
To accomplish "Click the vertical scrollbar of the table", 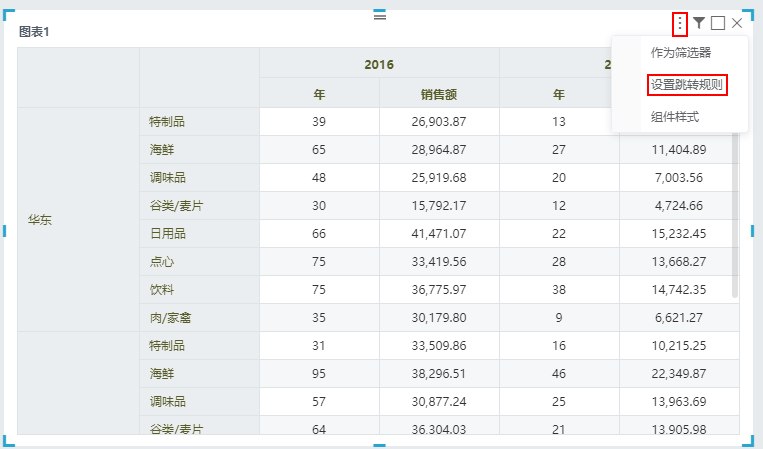I will [735, 214].
